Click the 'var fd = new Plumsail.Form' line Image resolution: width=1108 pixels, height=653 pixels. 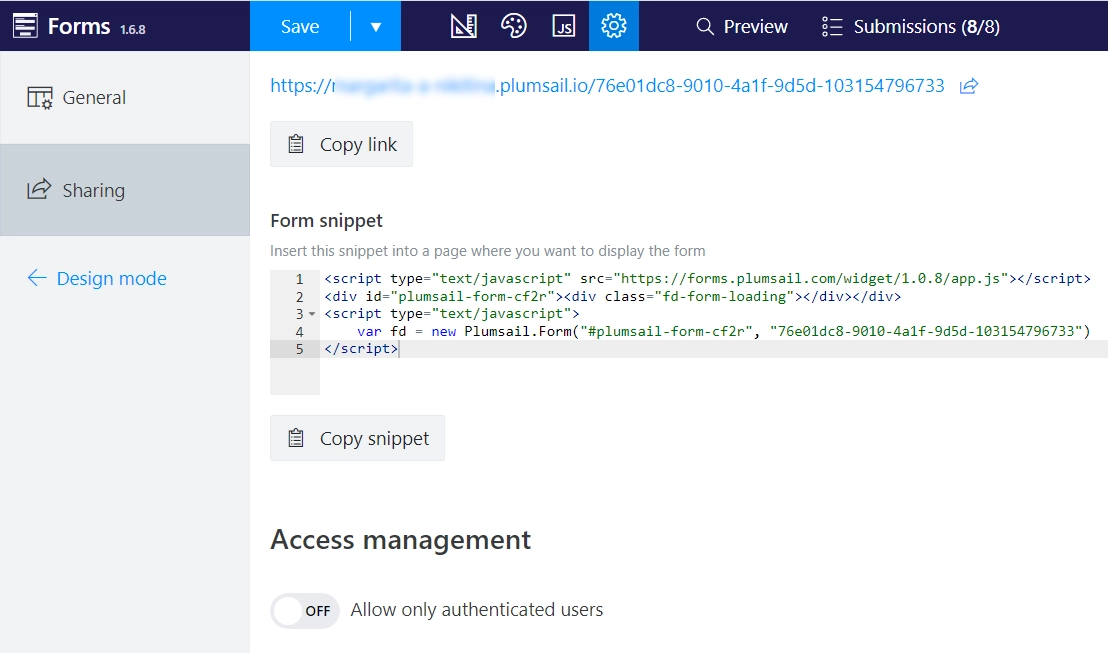(724, 331)
